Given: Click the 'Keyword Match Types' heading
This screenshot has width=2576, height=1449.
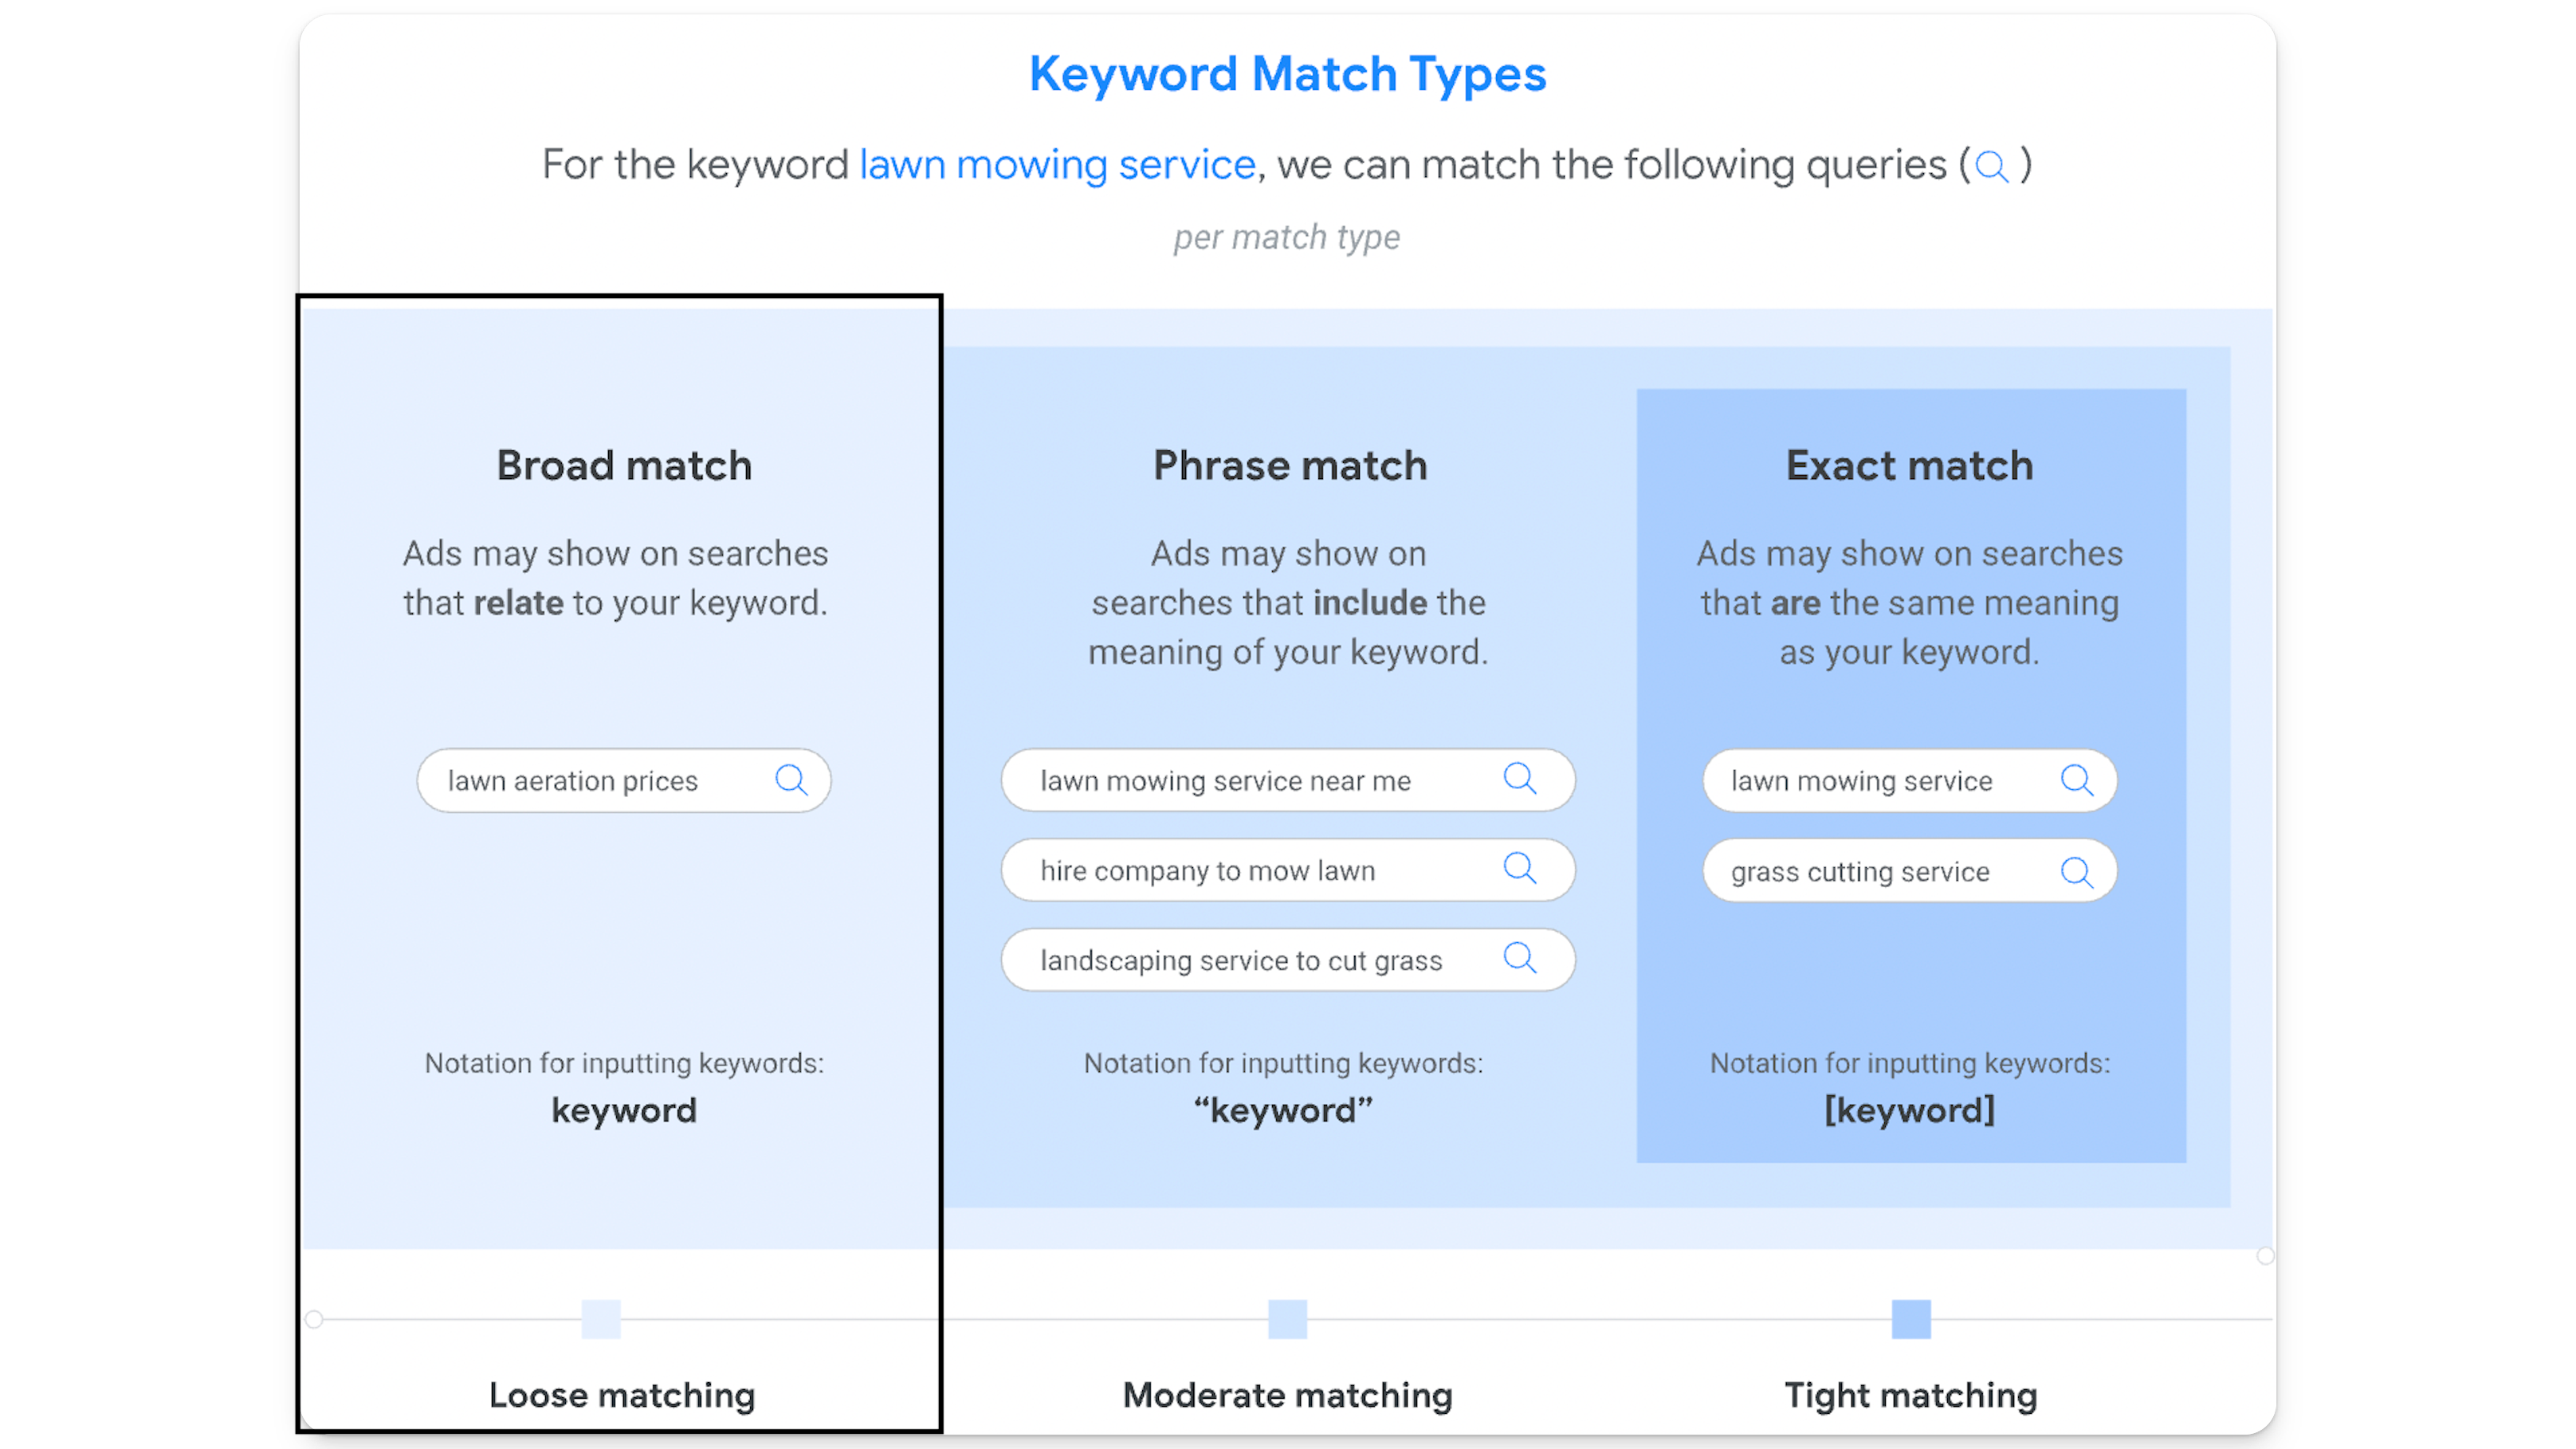Looking at the screenshot, I should [x=1286, y=73].
